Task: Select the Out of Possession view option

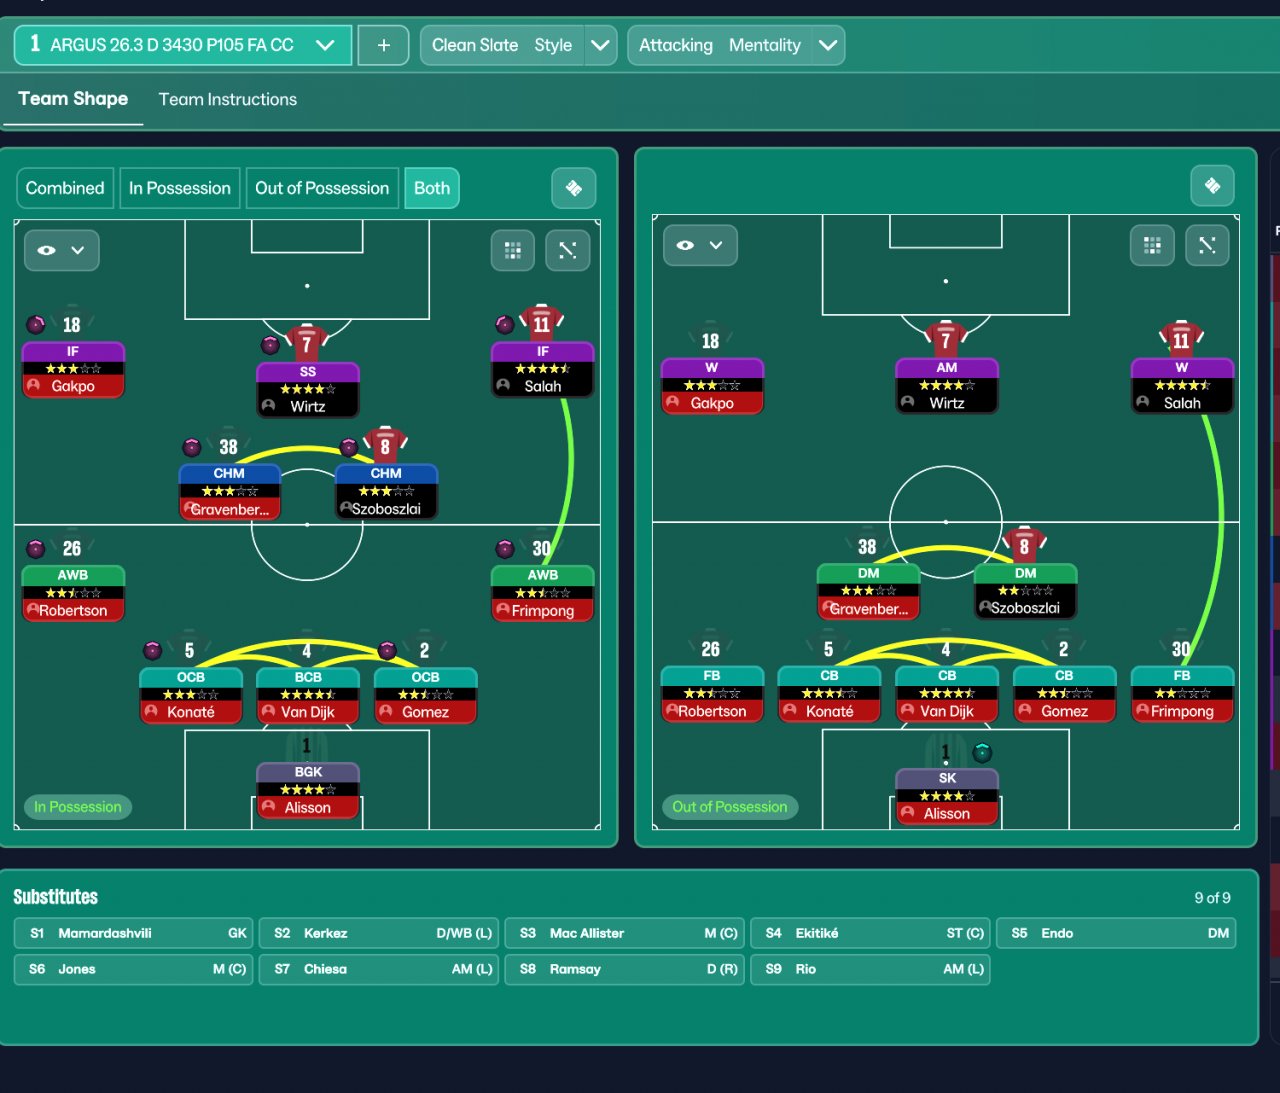Action: (x=322, y=188)
